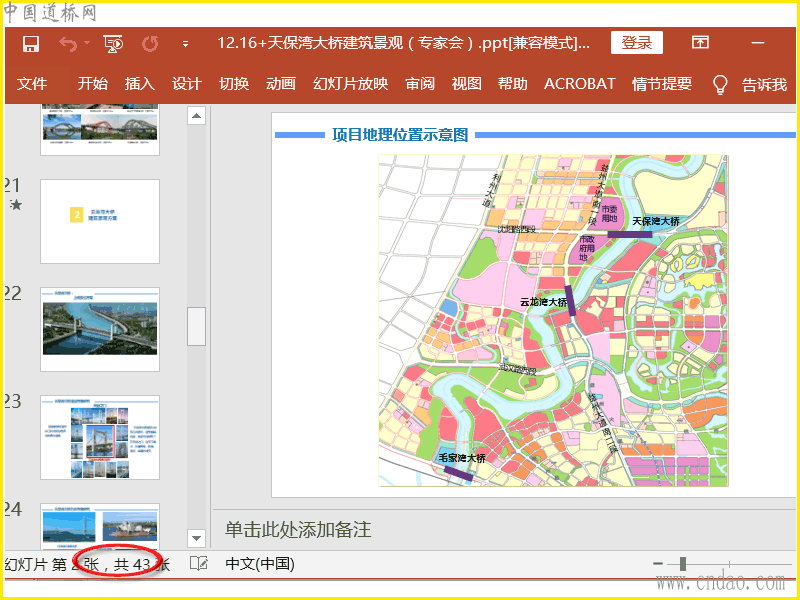Select the ACROBAT tab
Image resolution: width=800 pixels, height=600 pixels.
pos(580,84)
